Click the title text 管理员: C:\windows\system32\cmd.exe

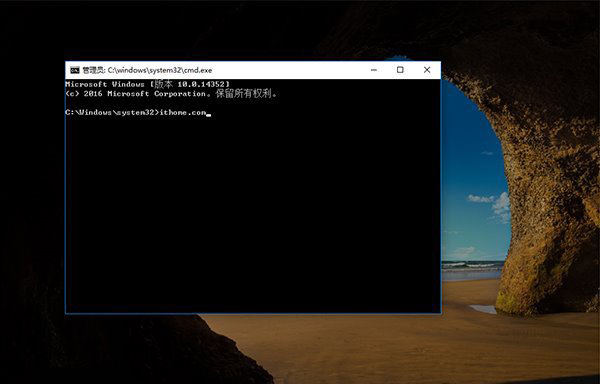pyautogui.click(x=147, y=70)
